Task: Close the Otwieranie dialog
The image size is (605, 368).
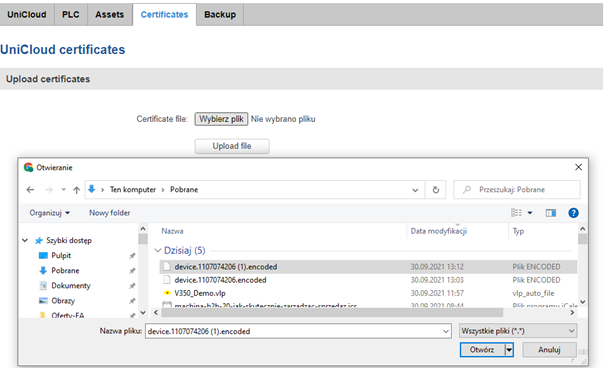Action: click(x=578, y=167)
